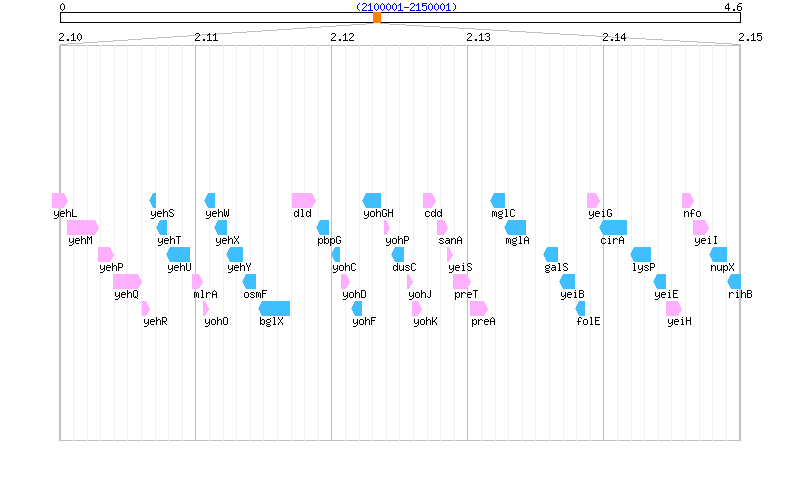The width and height of the screenshot is (800, 500).
Task: Open the 2100001-2150001 range link
Action: (406, 7)
